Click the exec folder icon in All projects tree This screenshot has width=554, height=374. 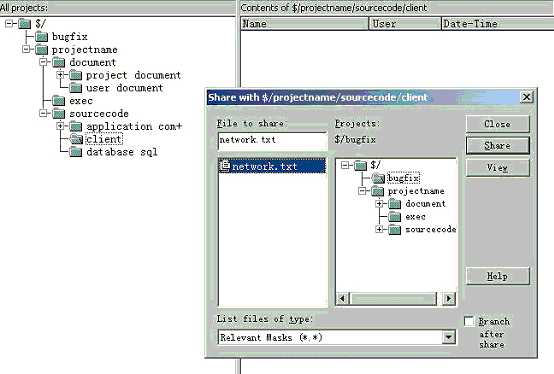point(59,101)
